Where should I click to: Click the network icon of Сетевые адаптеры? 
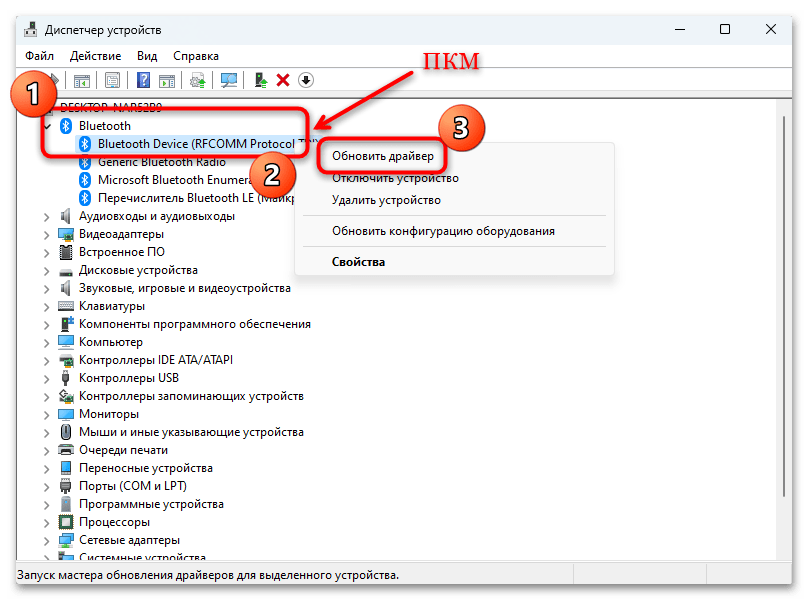click(x=66, y=540)
